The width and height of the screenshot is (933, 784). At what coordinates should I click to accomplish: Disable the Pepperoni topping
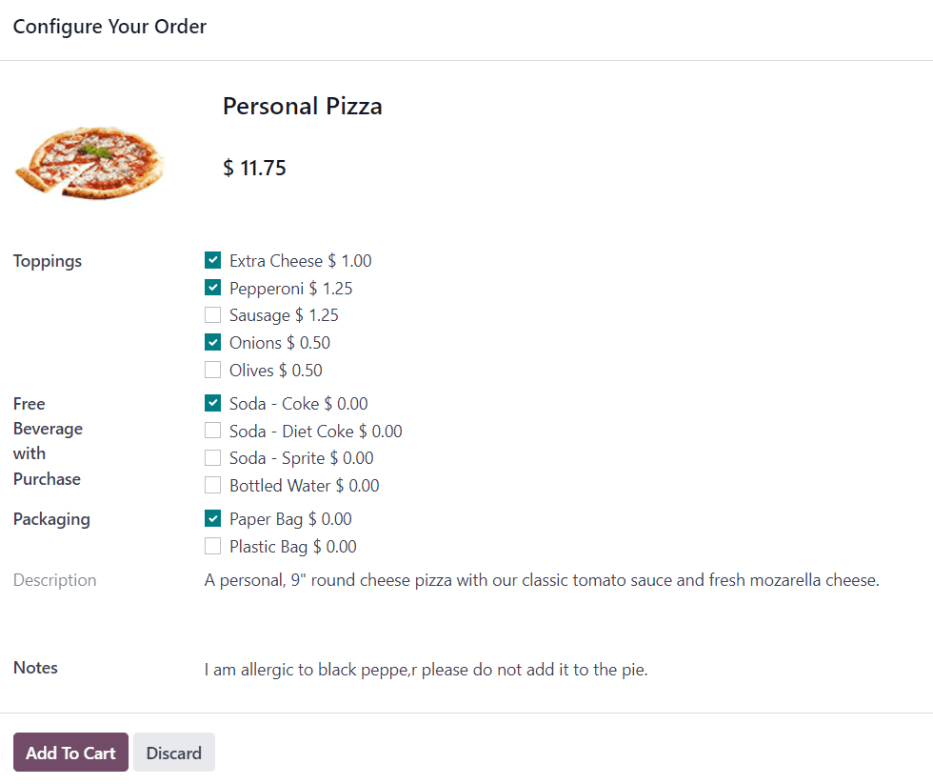pos(212,288)
